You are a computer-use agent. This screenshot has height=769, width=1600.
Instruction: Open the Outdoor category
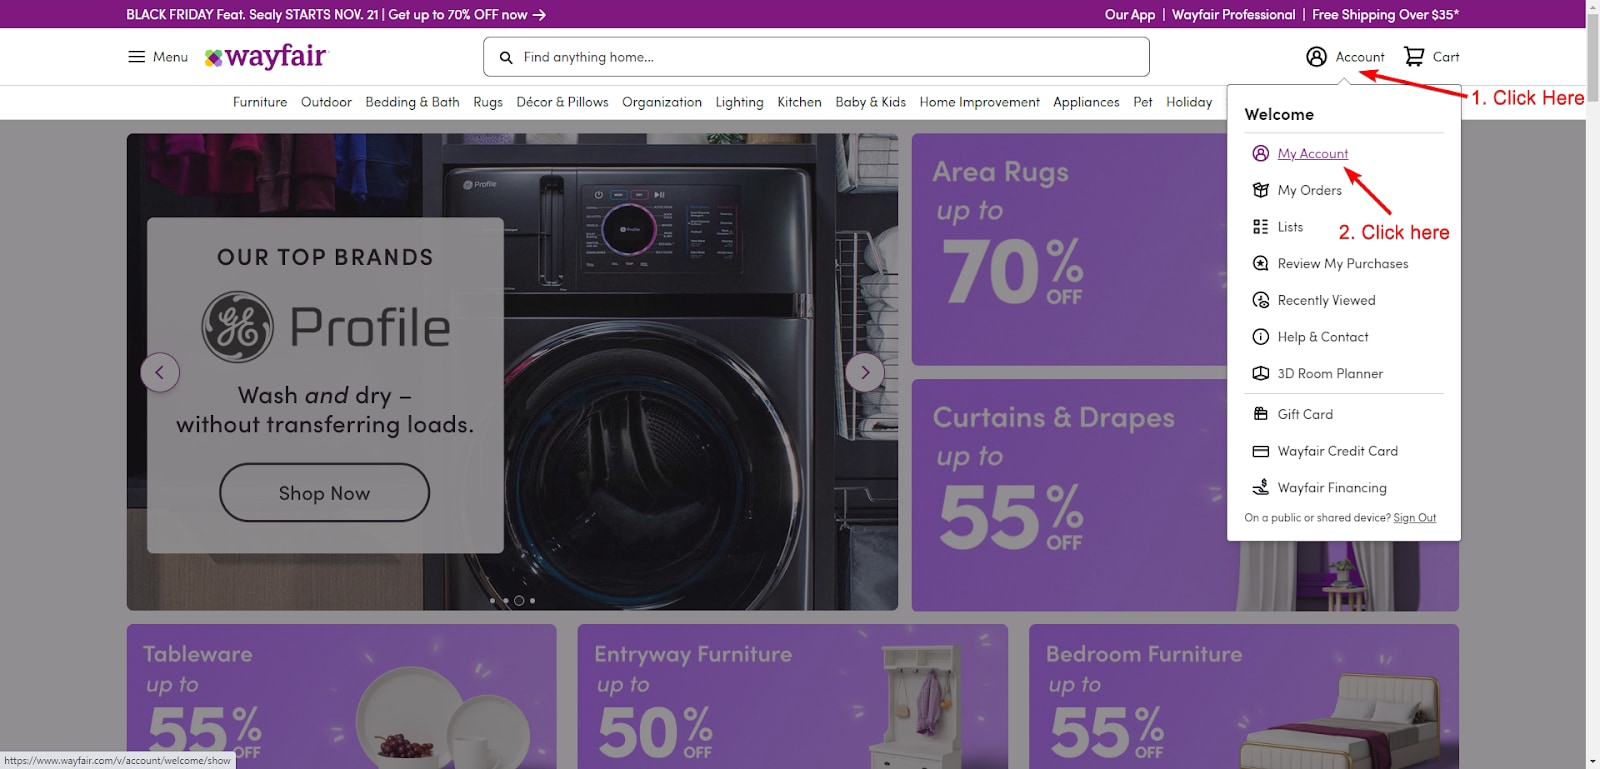pos(326,102)
